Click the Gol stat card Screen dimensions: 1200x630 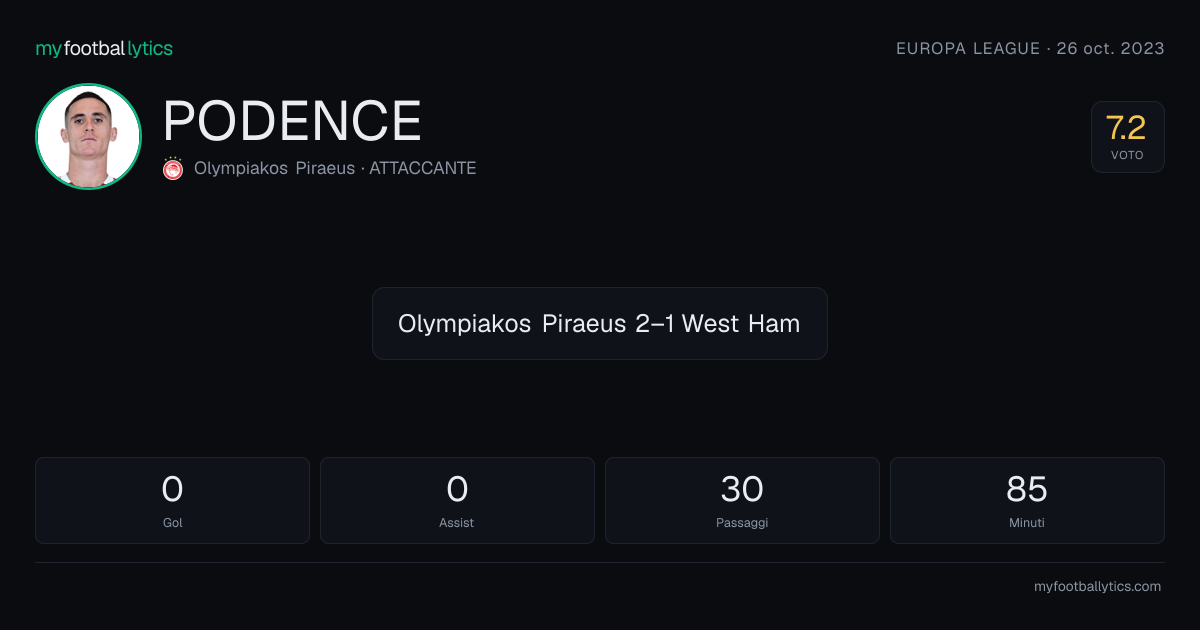tap(172, 500)
